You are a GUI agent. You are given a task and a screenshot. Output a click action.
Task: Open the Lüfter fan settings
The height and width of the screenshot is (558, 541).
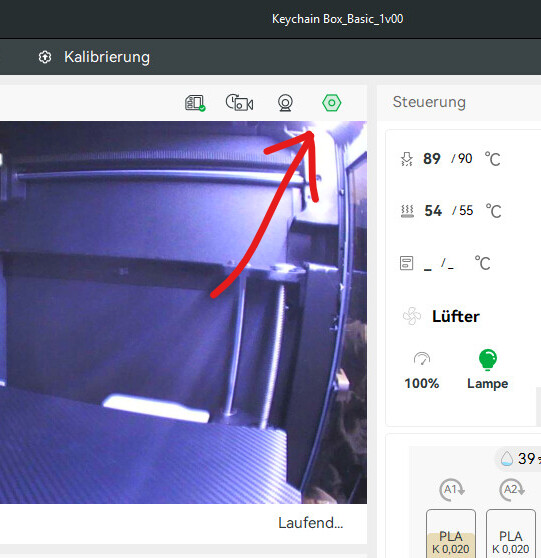(456, 316)
